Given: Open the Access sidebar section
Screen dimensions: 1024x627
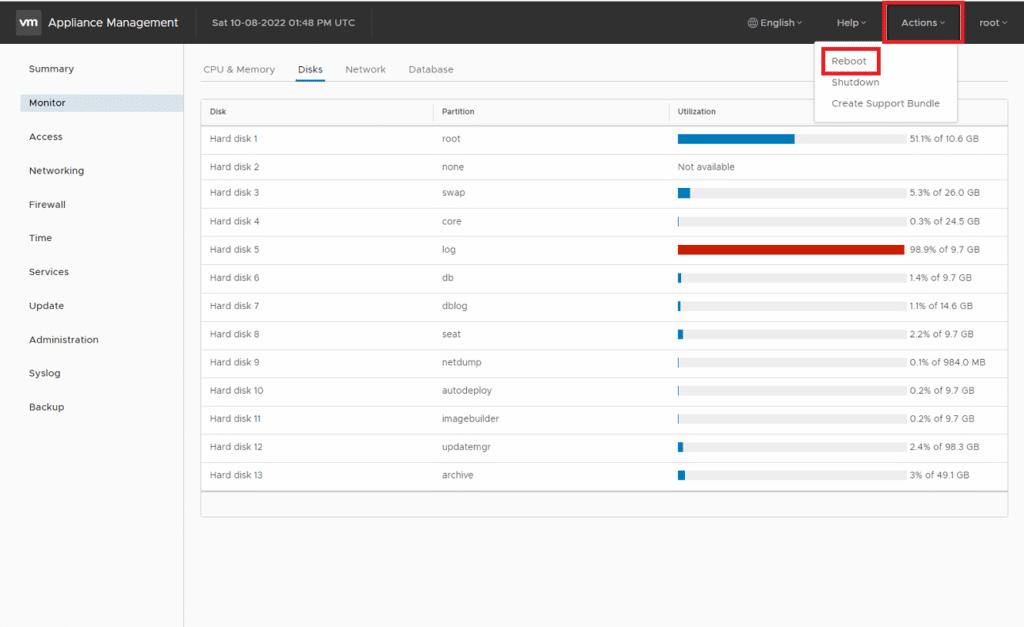Looking at the screenshot, I should pos(46,137).
